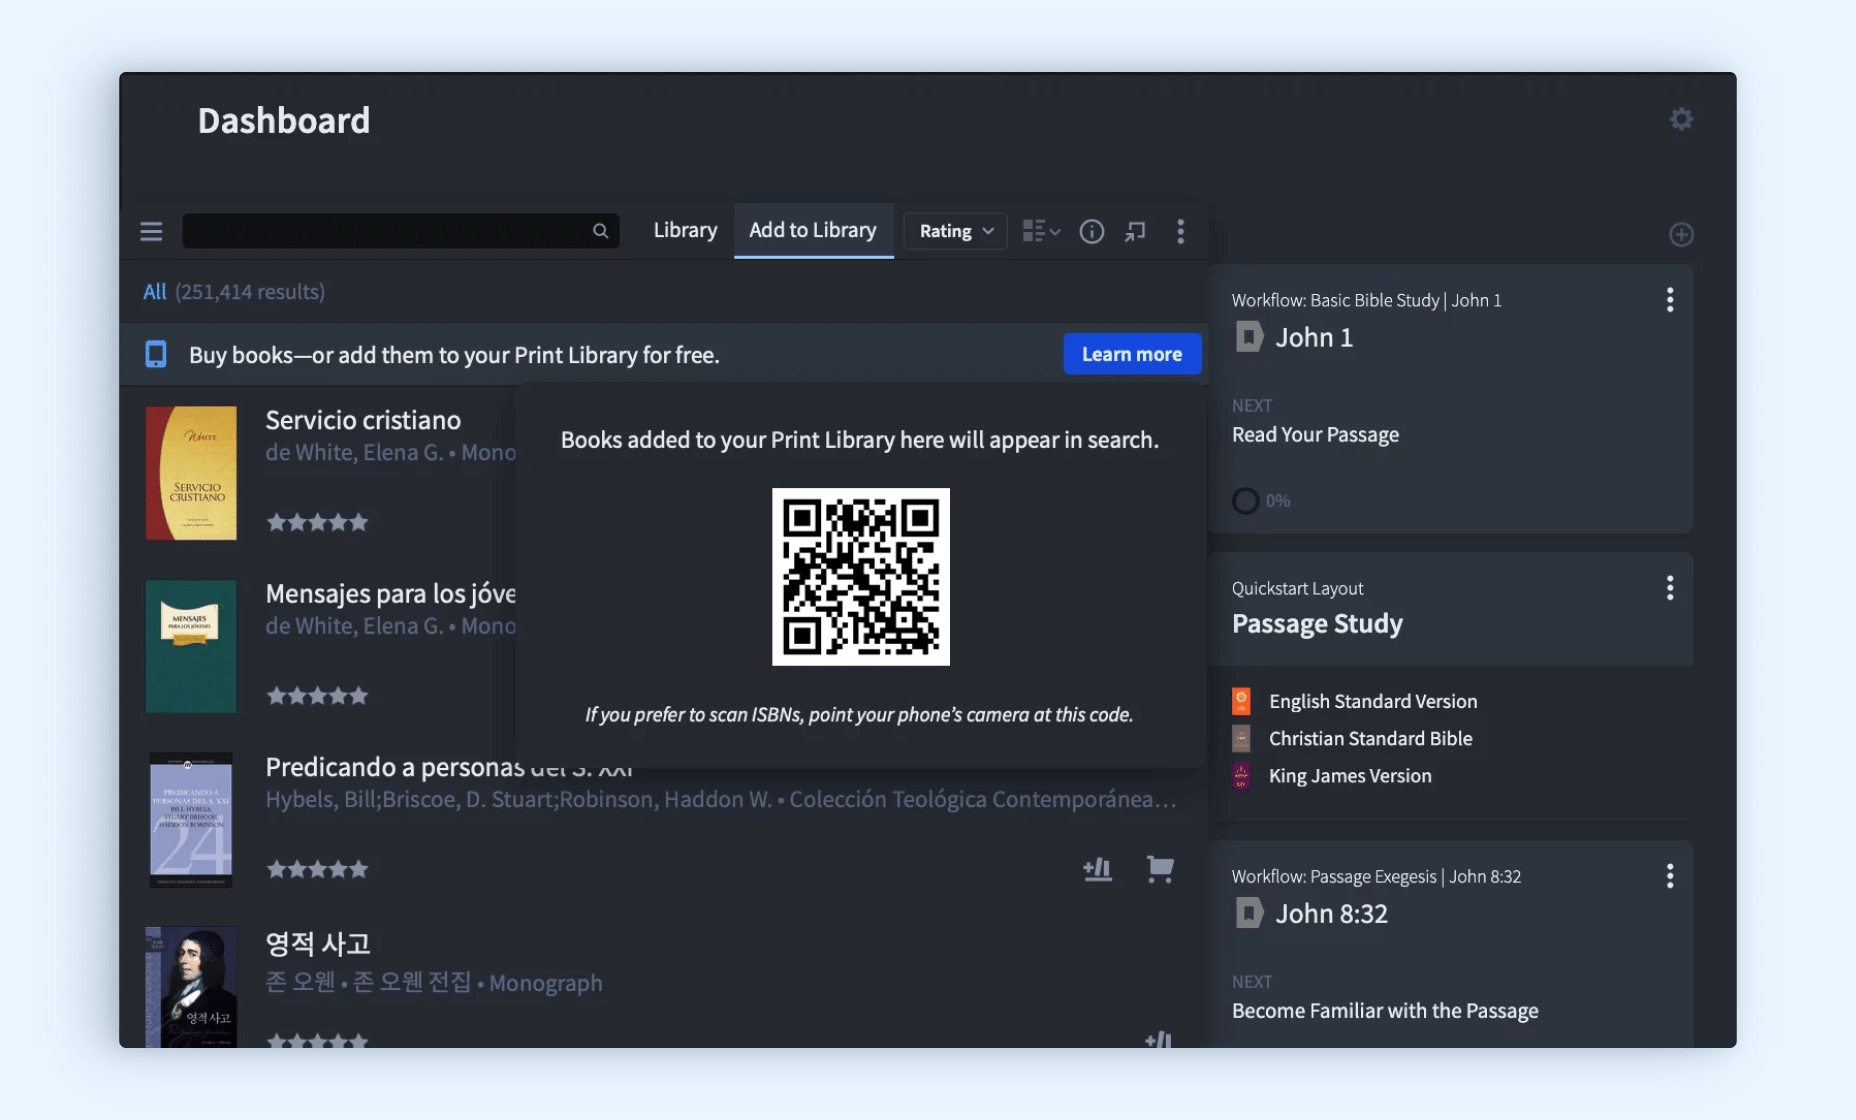Rate Servicio cristiano using its stars
The image size is (1856, 1120).
click(317, 522)
